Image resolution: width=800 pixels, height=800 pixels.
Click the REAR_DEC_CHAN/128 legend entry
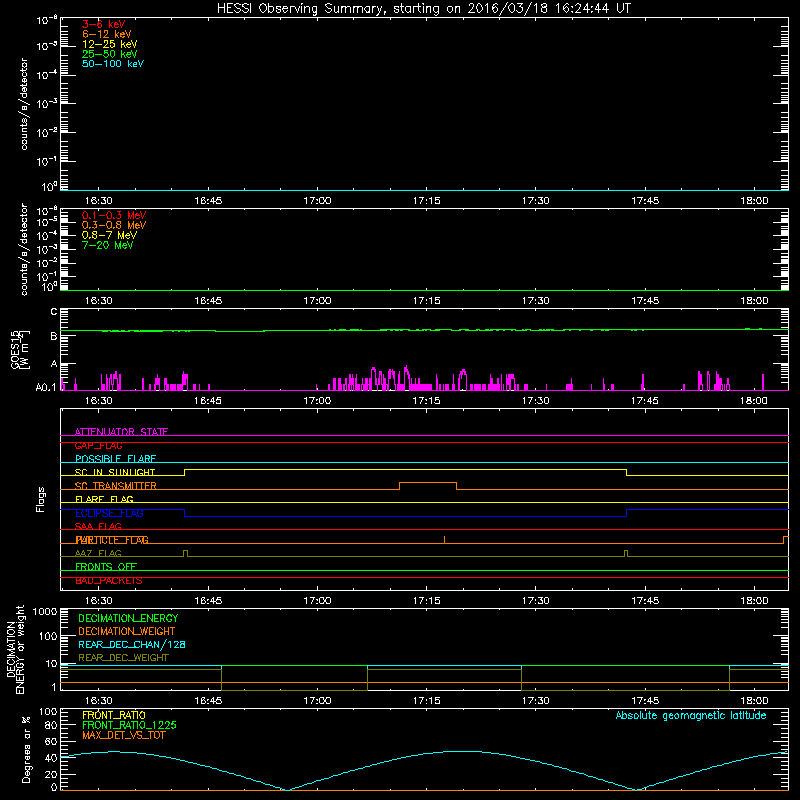pos(132,645)
